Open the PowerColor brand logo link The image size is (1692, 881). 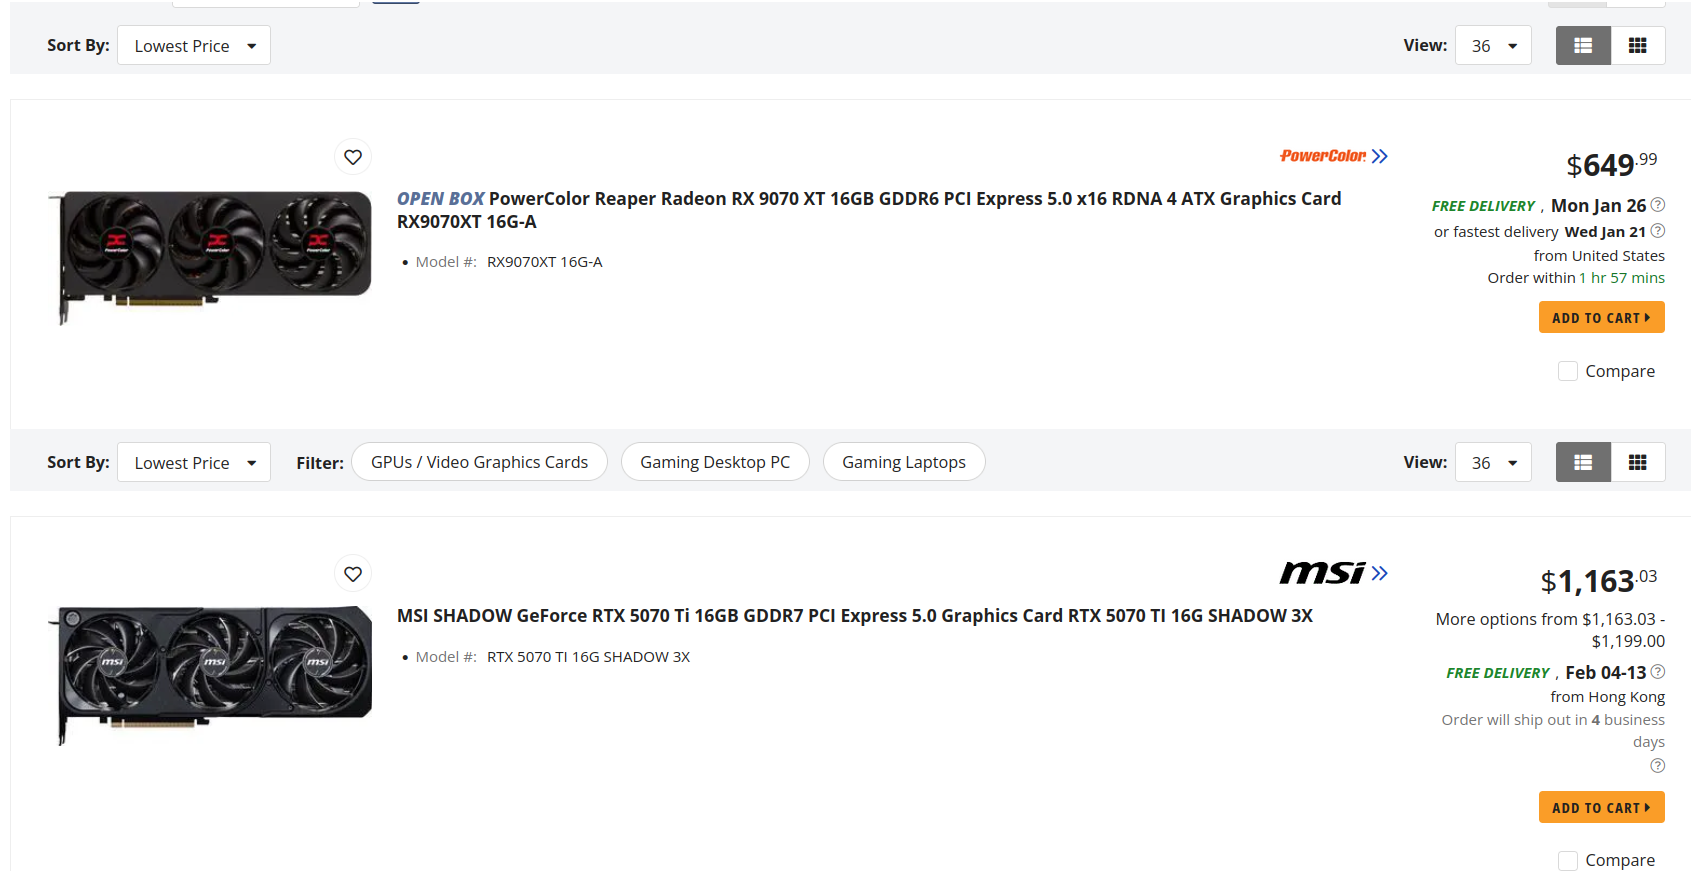[x=1334, y=156]
